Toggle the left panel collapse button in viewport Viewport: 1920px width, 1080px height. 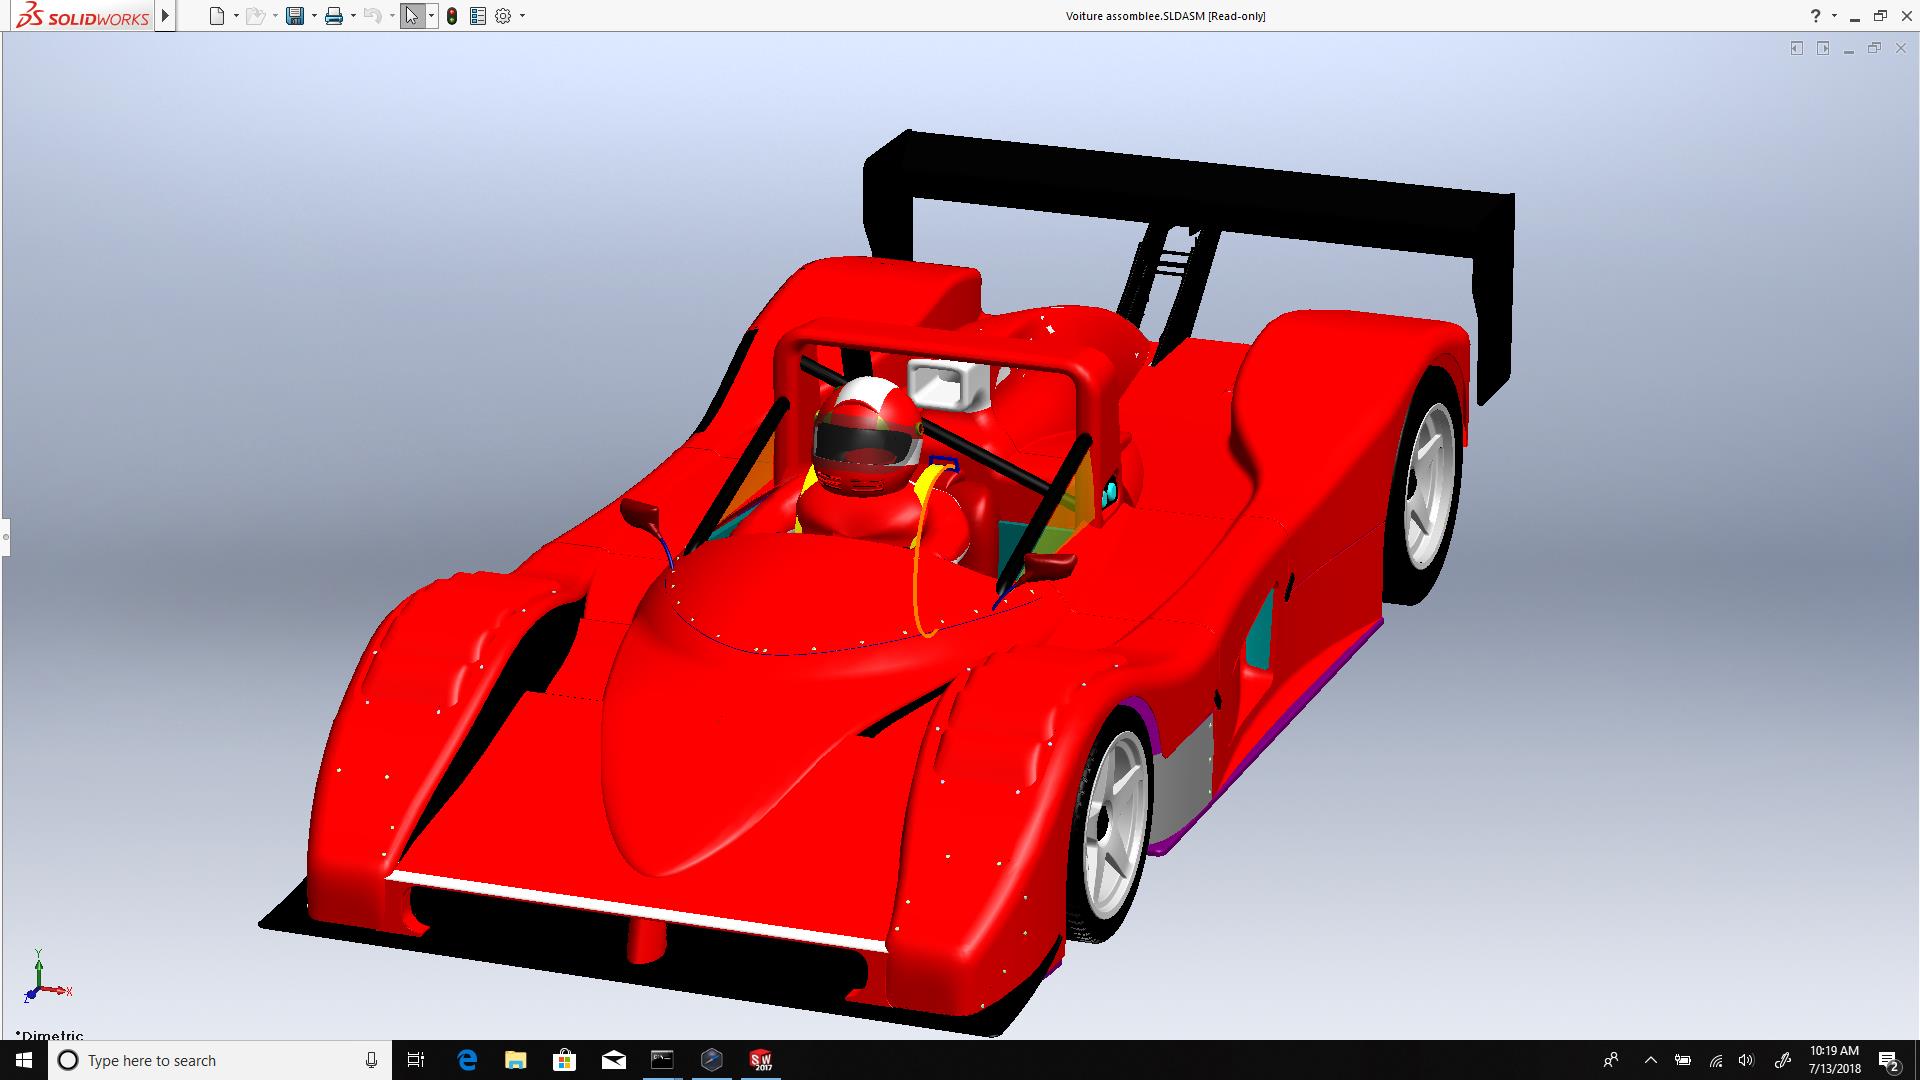[x=1797, y=48]
